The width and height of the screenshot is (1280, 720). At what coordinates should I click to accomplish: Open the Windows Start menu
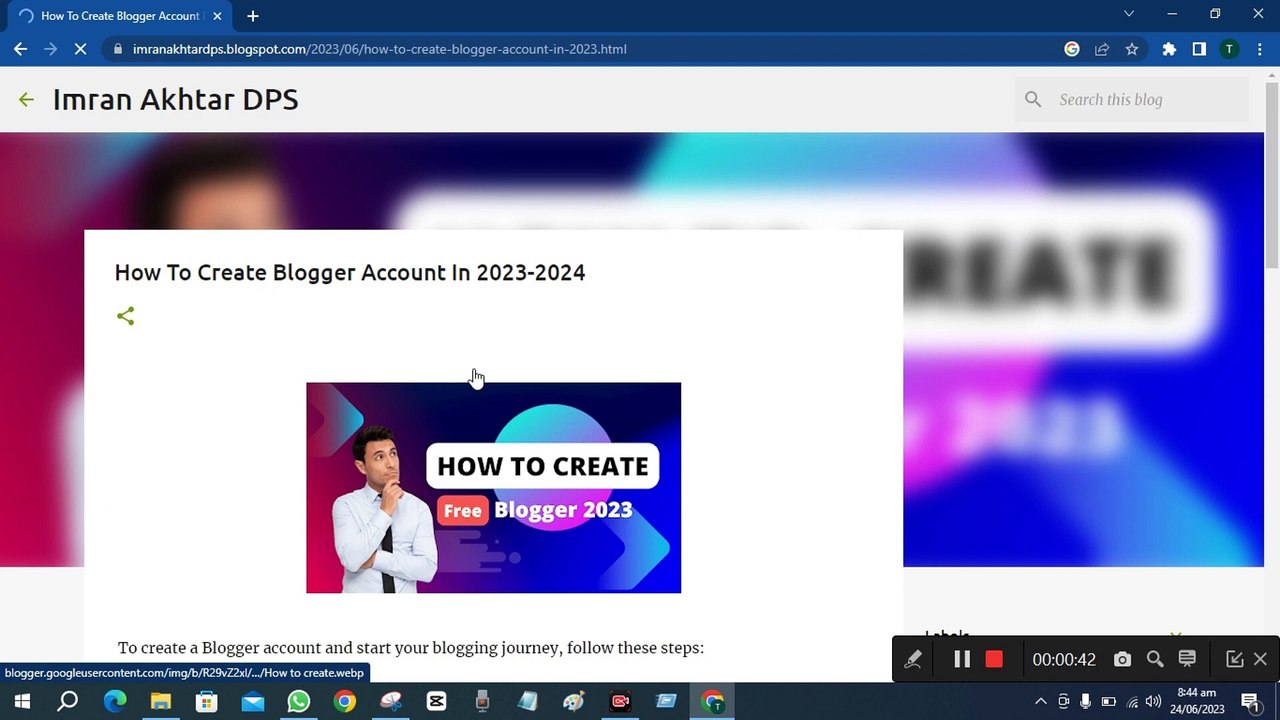coord(22,701)
